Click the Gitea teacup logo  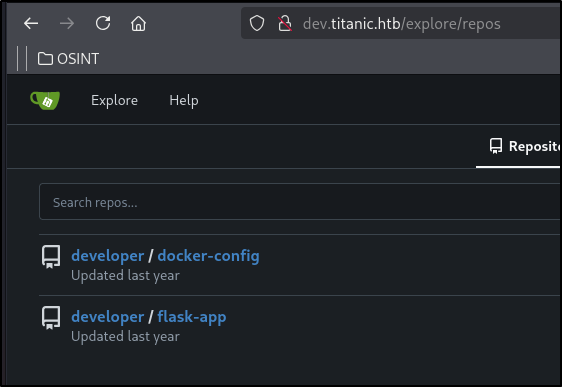pos(45,100)
